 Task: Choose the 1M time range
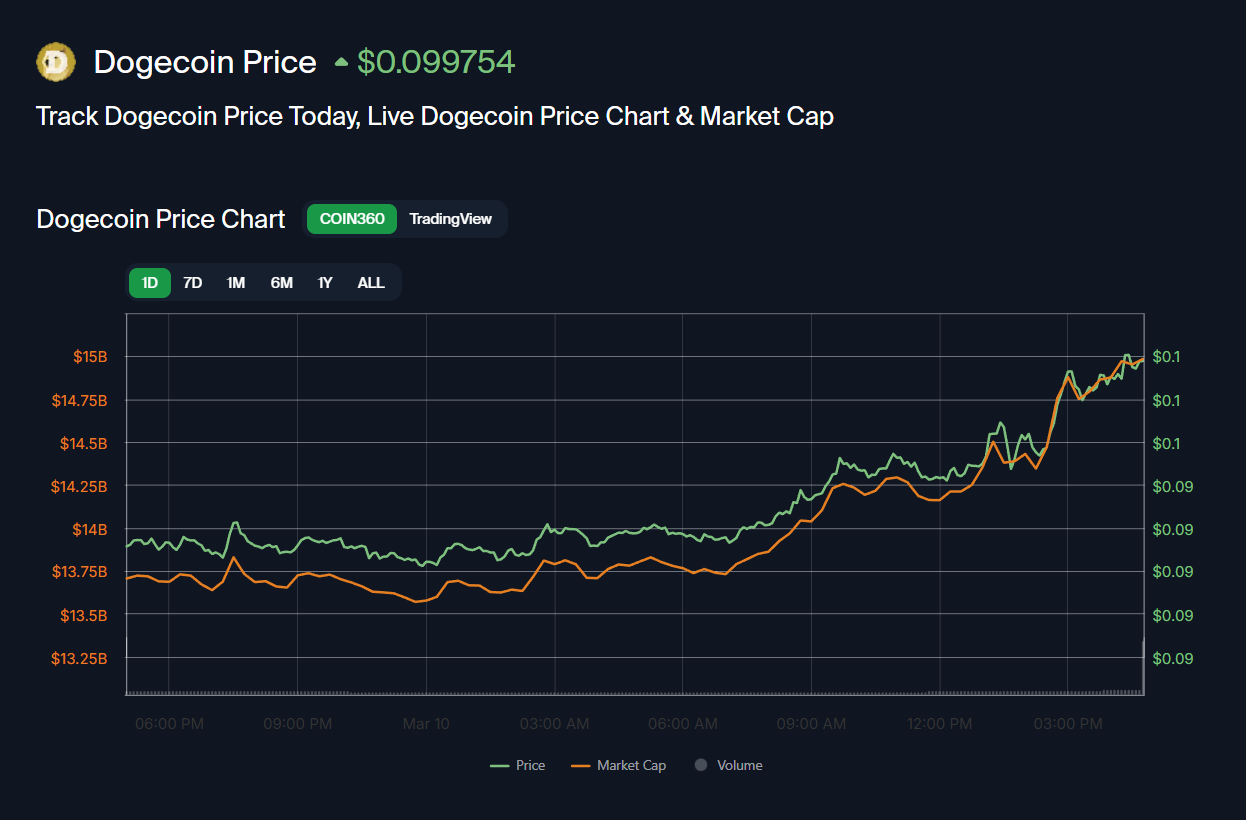[236, 283]
